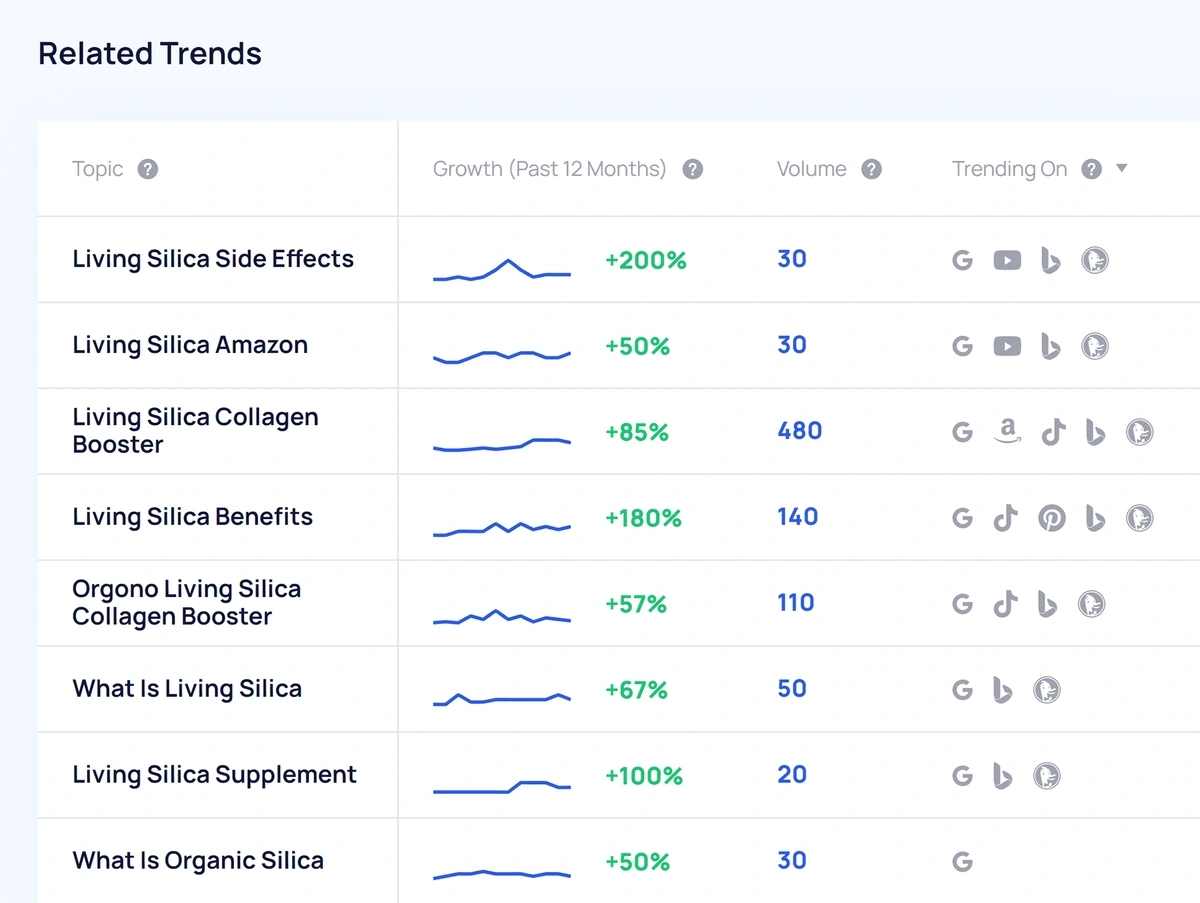Click the volume value 20
Image resolution: width=1200 pixels, height=903 pixels.
(792, 775)
